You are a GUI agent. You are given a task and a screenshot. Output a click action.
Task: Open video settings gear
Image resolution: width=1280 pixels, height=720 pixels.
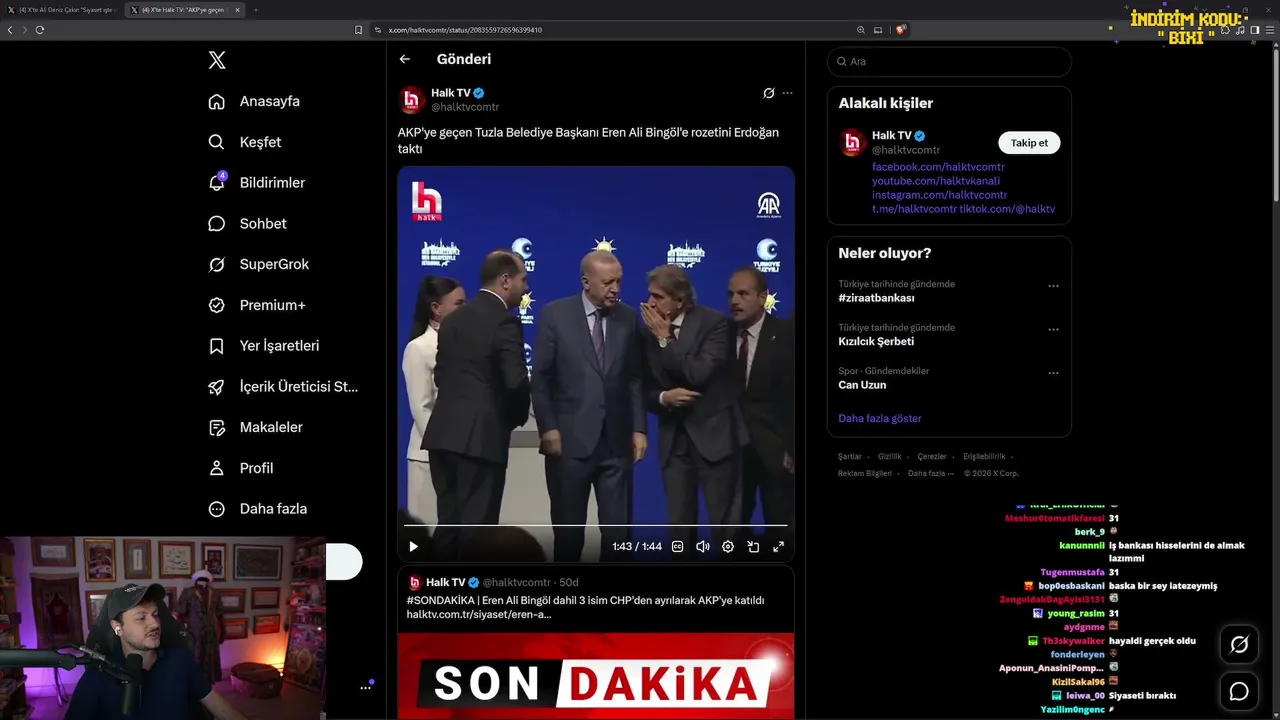[x=728, y=547]
